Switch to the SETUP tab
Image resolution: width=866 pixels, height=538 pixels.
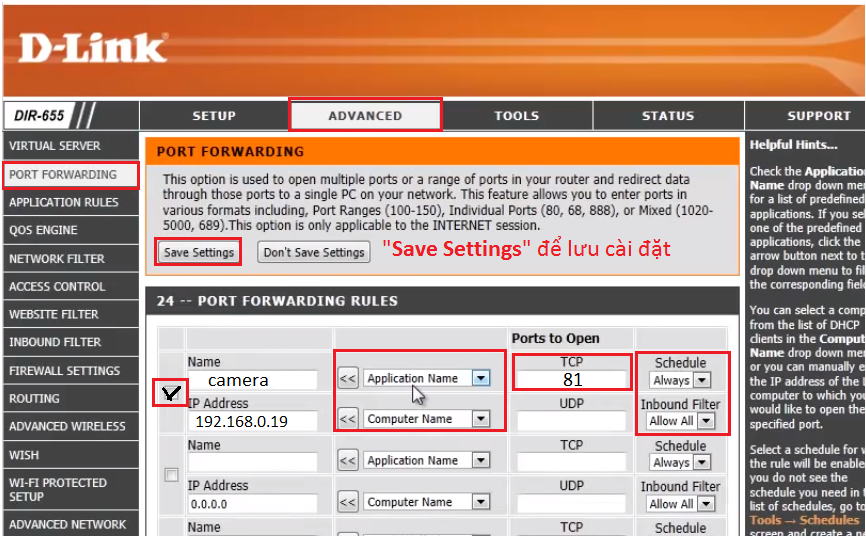(214, 116)
